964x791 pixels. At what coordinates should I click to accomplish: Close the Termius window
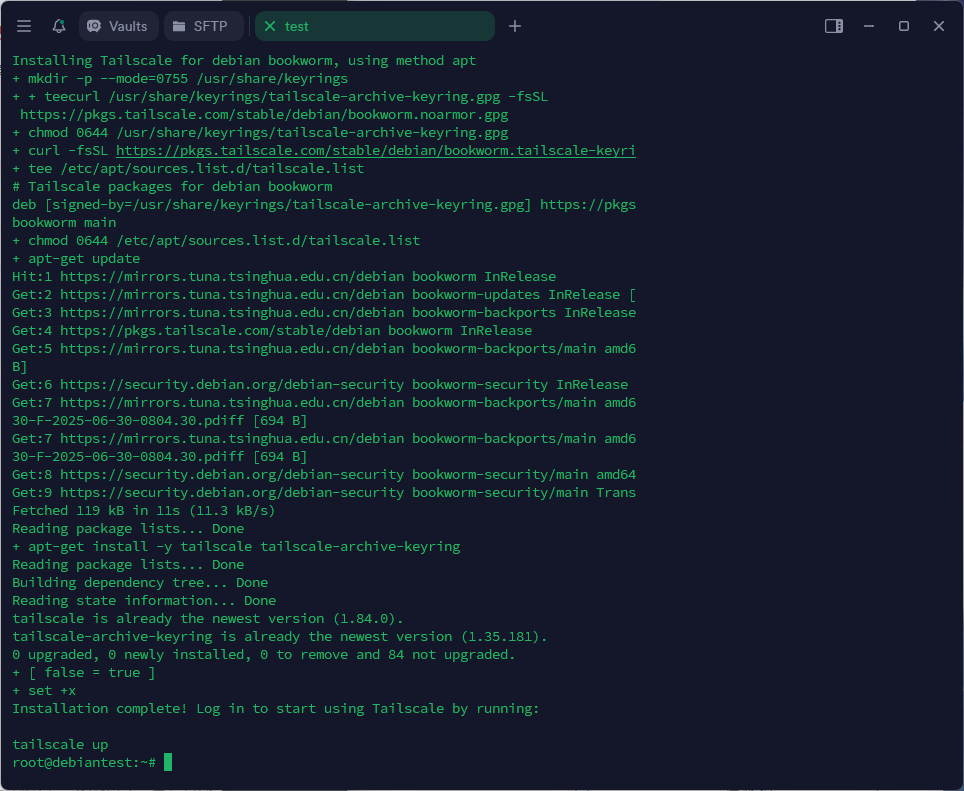(x=939, y=26)
